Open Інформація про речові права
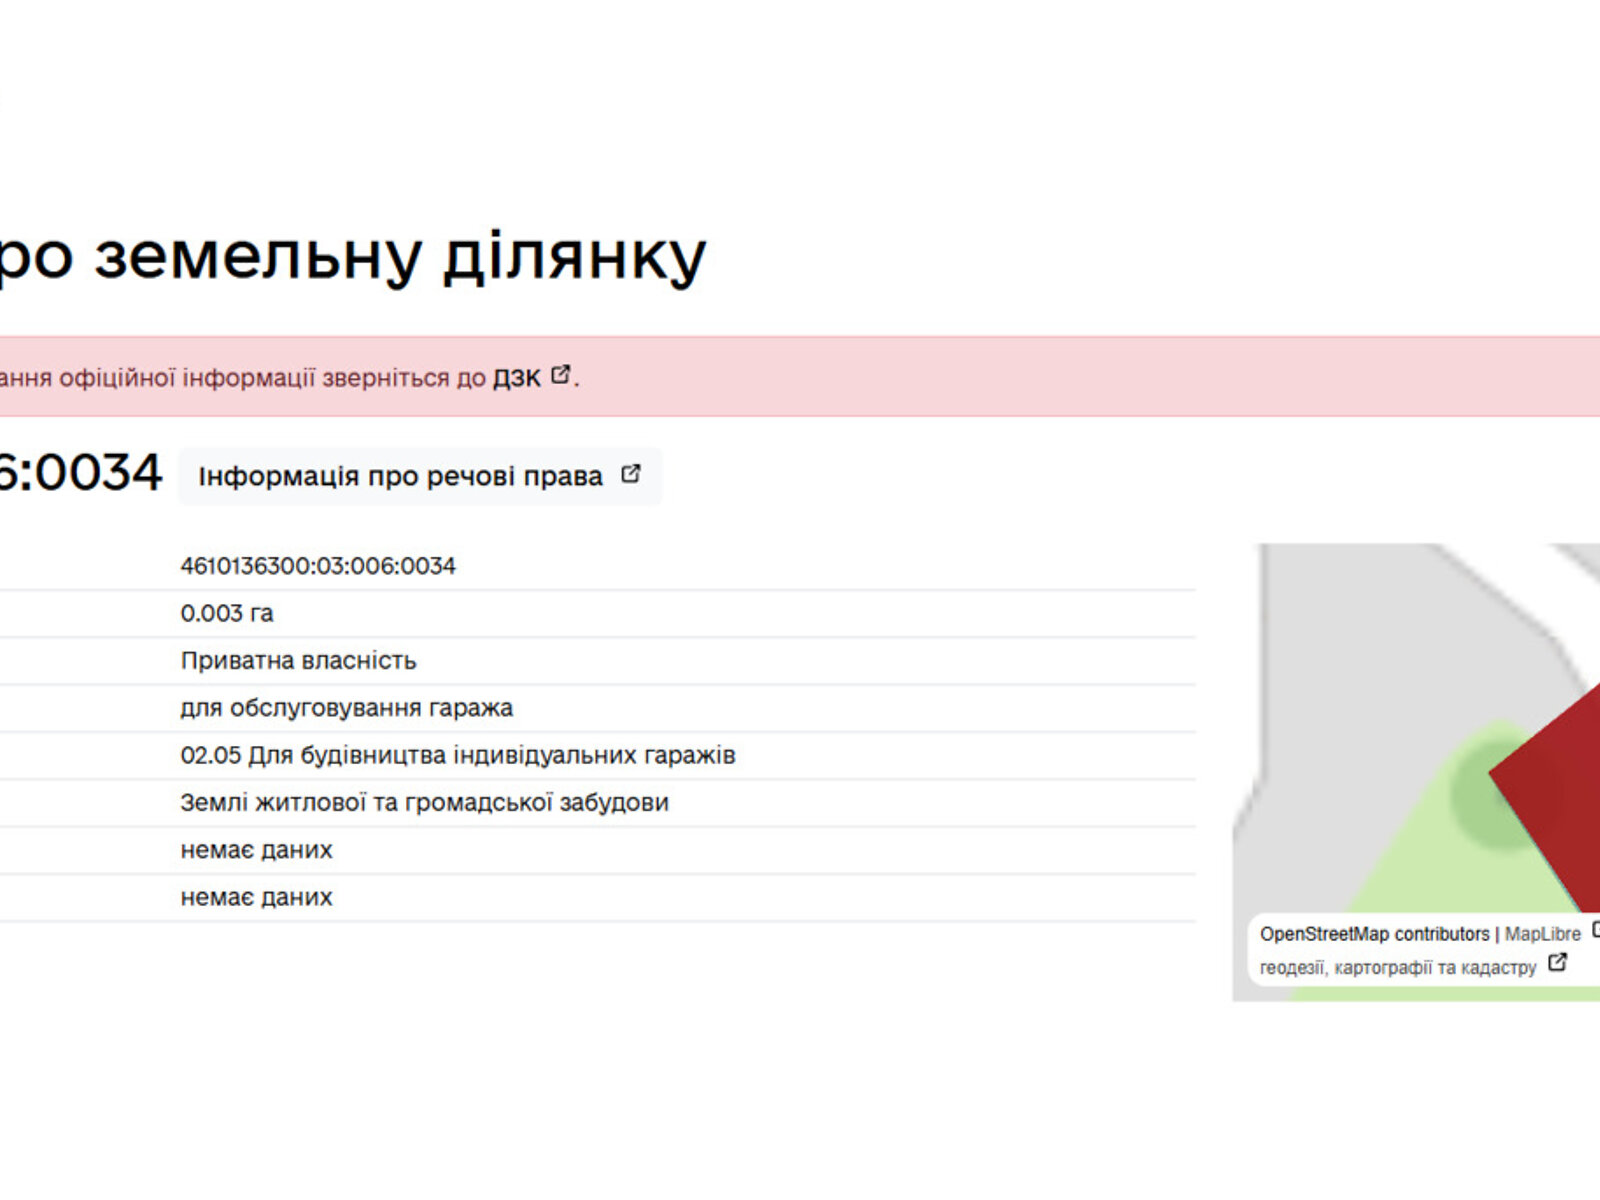This screenshot has height=1200, width=1600. [x=400, y=475]
